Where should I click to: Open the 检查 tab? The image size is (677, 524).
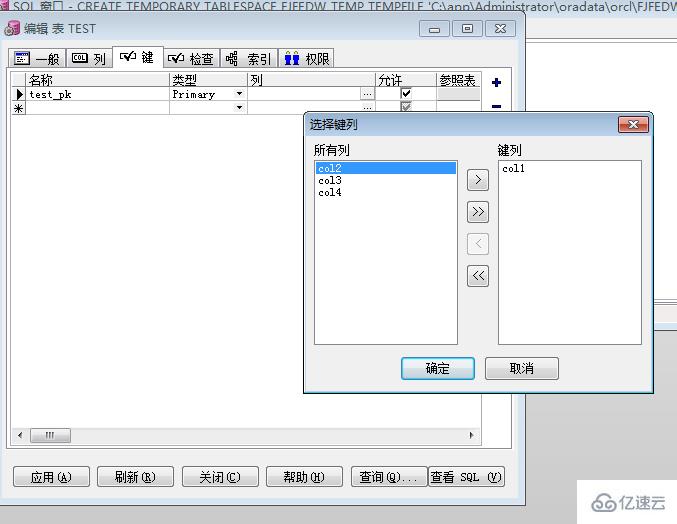(191, 58)
